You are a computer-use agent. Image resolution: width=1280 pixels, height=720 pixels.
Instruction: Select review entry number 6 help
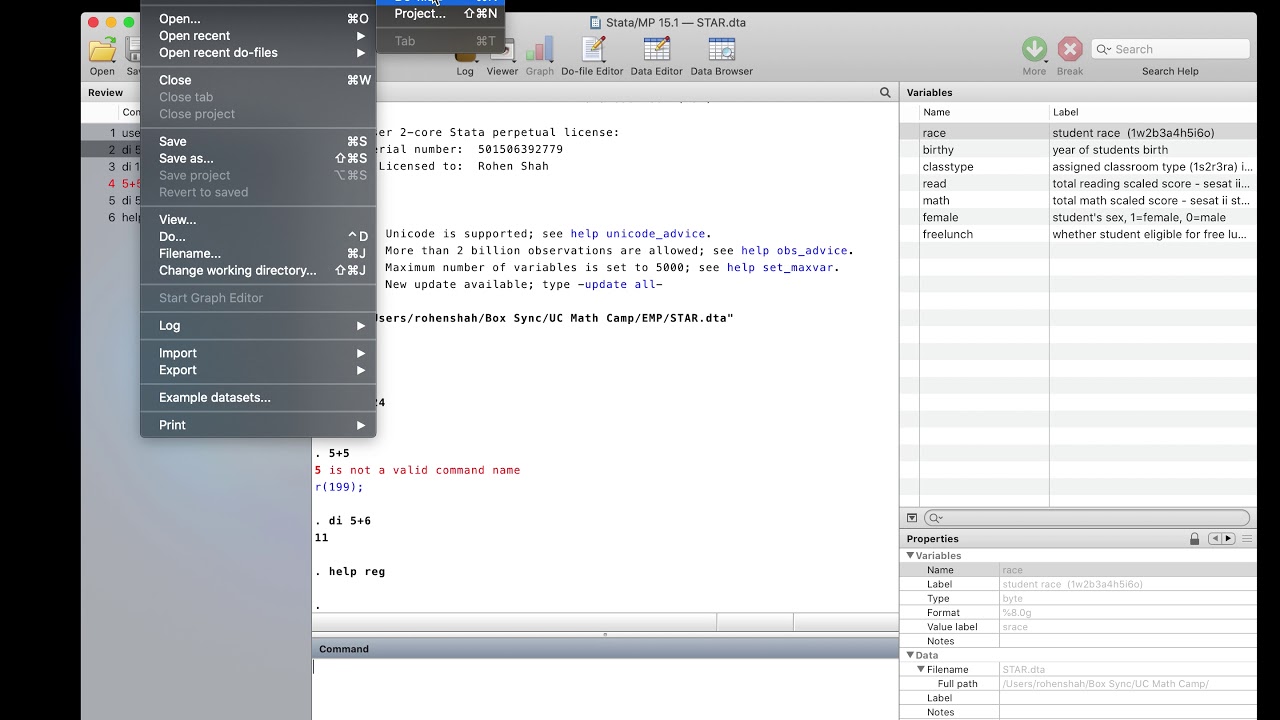pyautogui.click(x=113, y=217)
